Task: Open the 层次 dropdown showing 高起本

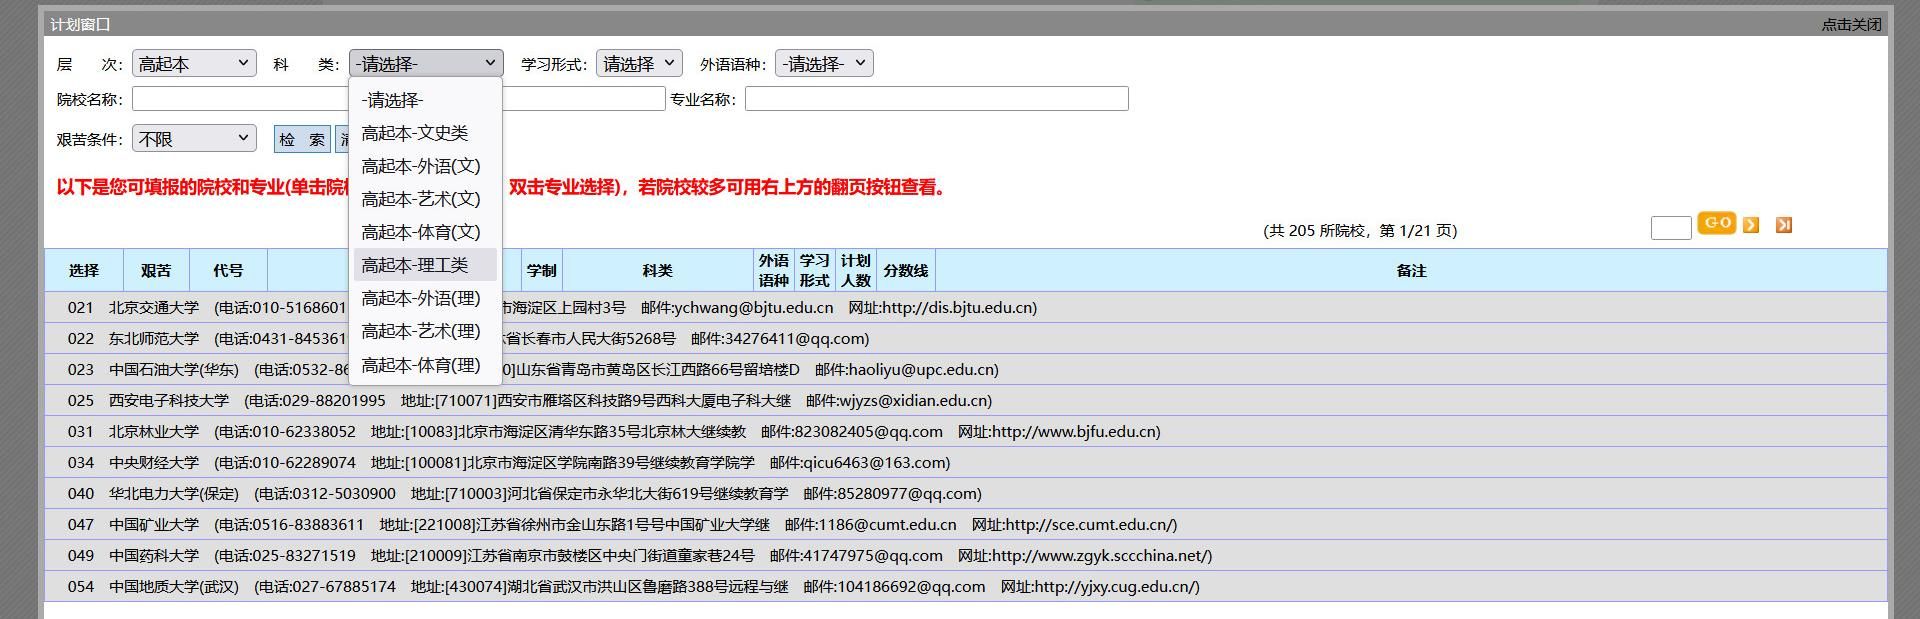Action: coord(194,64)
